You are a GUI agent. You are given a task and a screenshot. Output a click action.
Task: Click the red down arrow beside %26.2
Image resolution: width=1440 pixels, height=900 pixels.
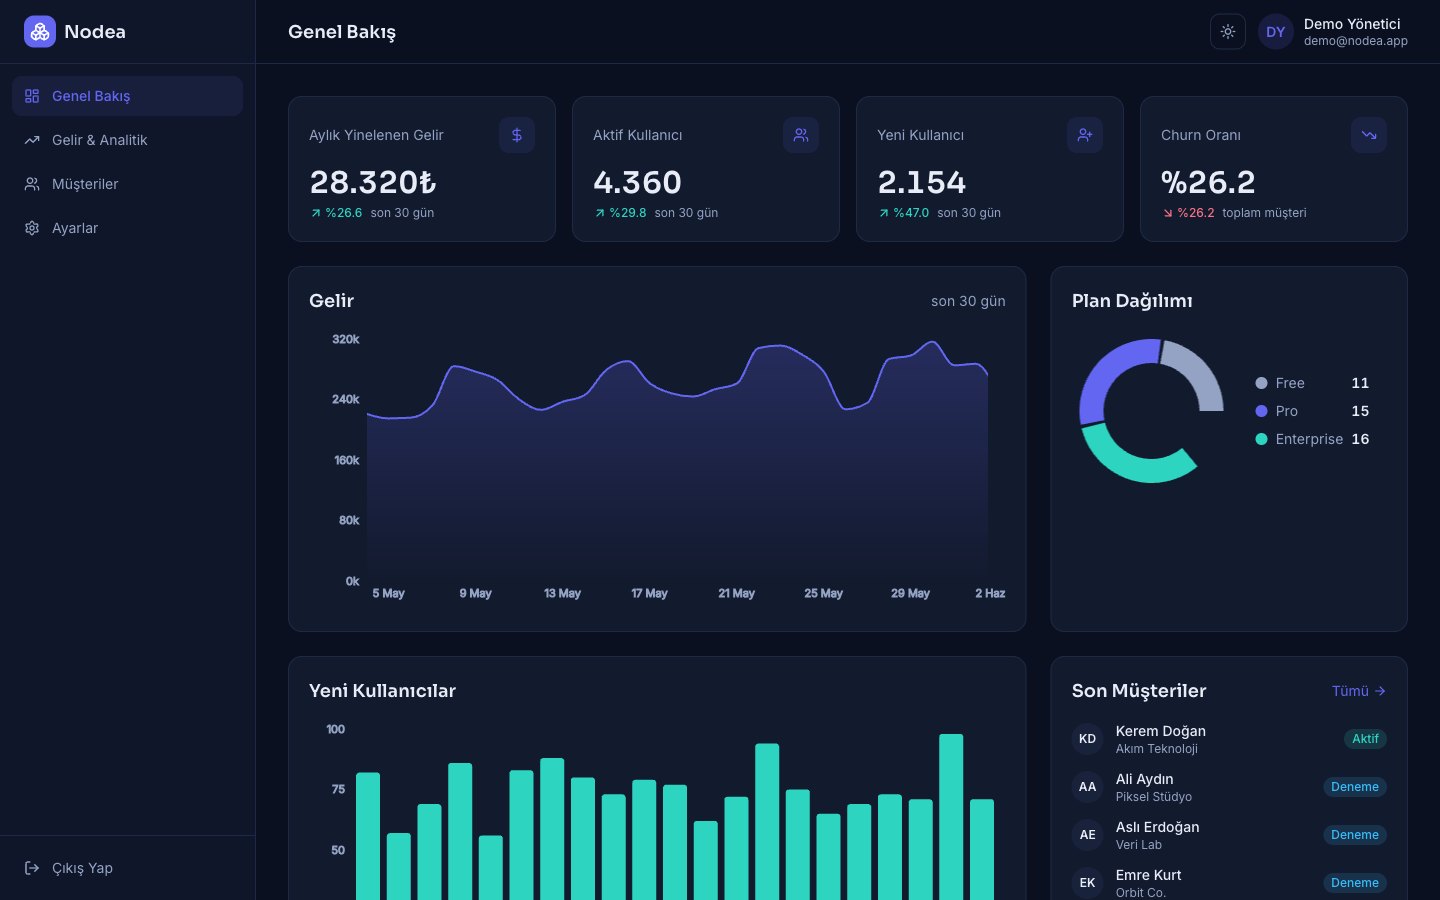tap(1168, 213)
